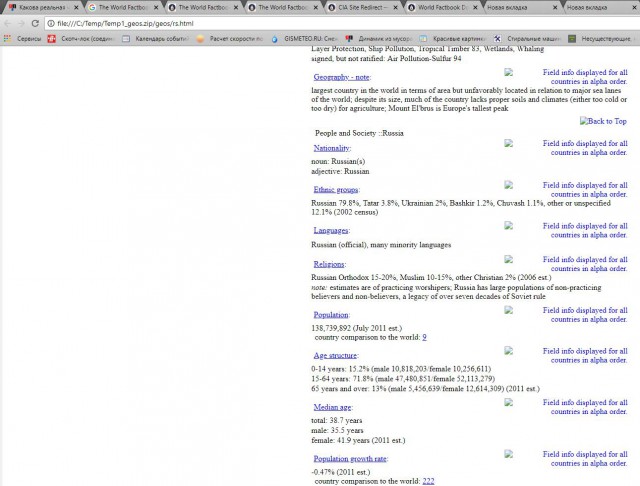Open the Скотч-лок bookmark

[80, 38]
